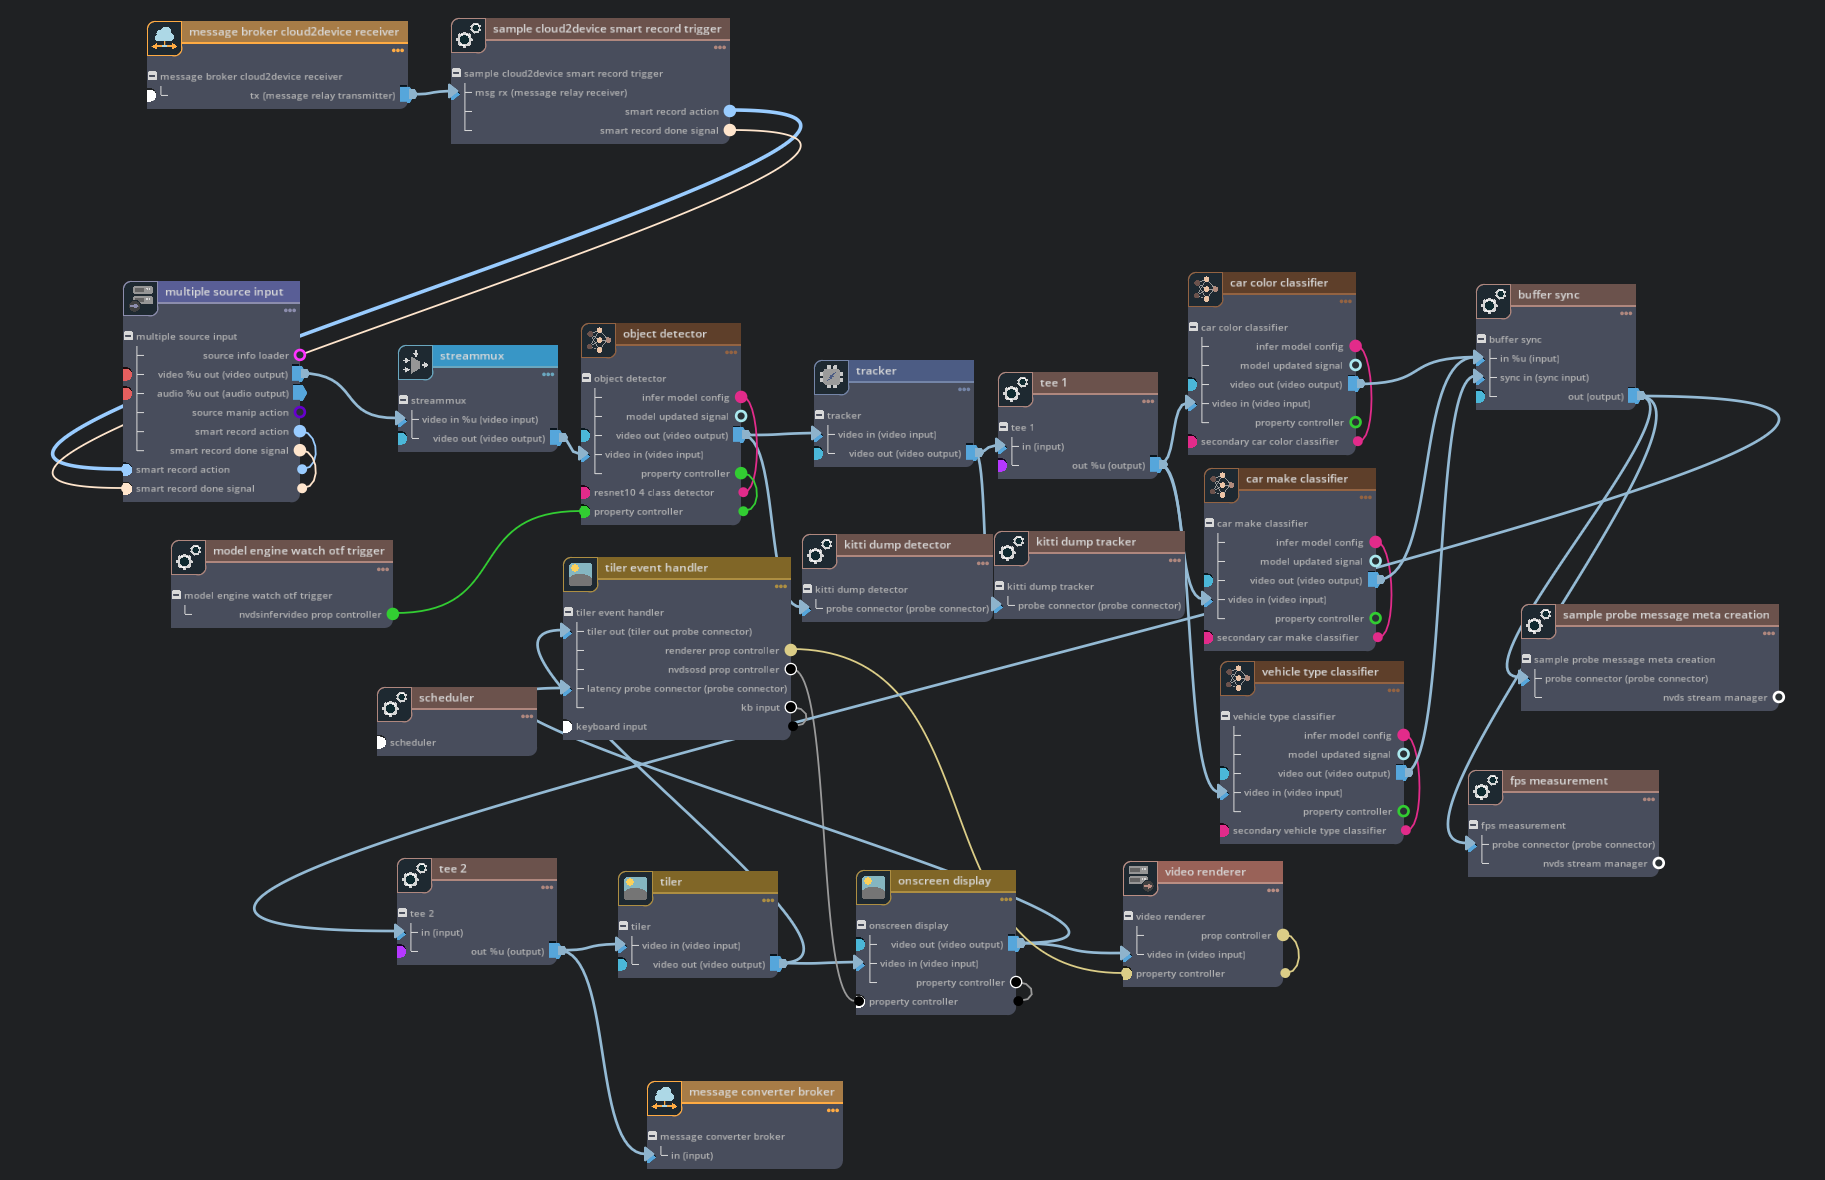Screen dimensions: 1825x1180
Task: Collapse the tiler event handler component
Action: pyautogui.click(x=568, y=612)
